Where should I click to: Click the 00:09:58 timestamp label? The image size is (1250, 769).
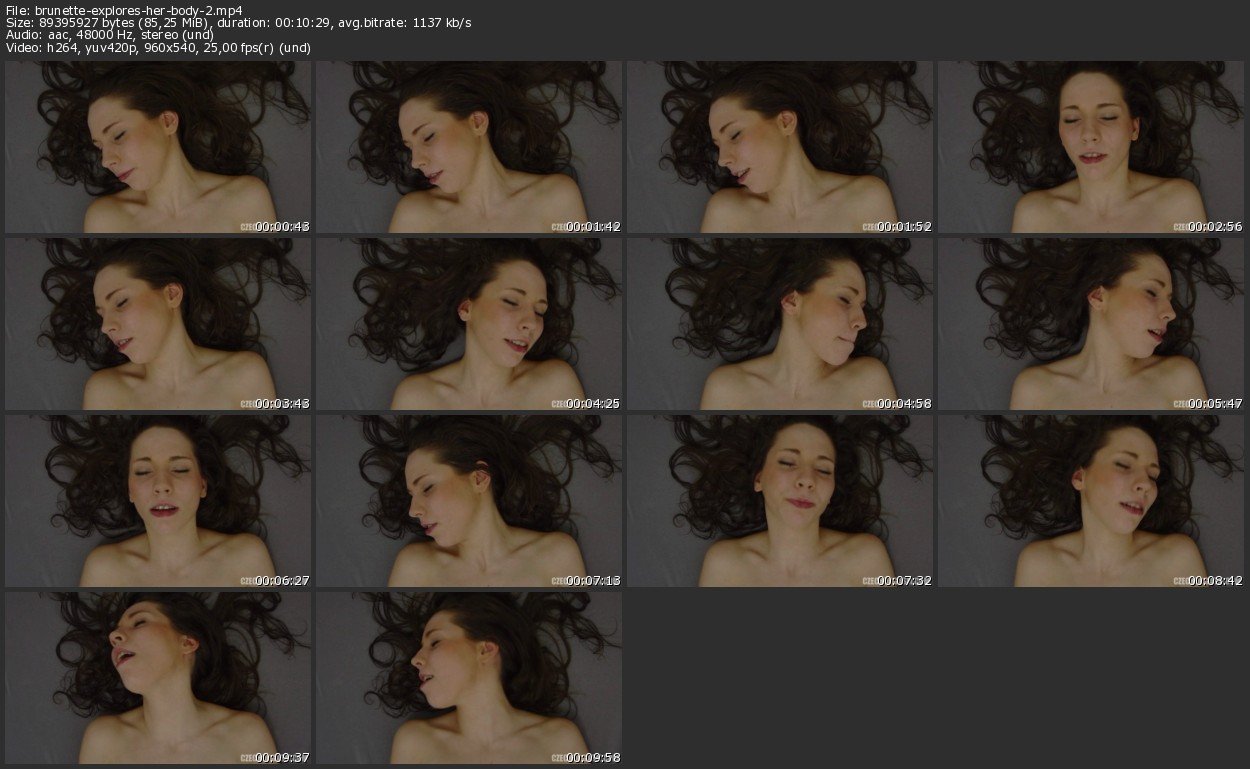coord(593,758)
